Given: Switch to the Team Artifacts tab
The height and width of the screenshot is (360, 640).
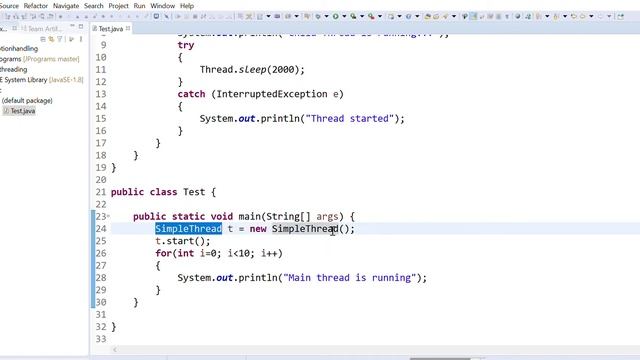Looking at the screenshot, I should pos(41,29).
